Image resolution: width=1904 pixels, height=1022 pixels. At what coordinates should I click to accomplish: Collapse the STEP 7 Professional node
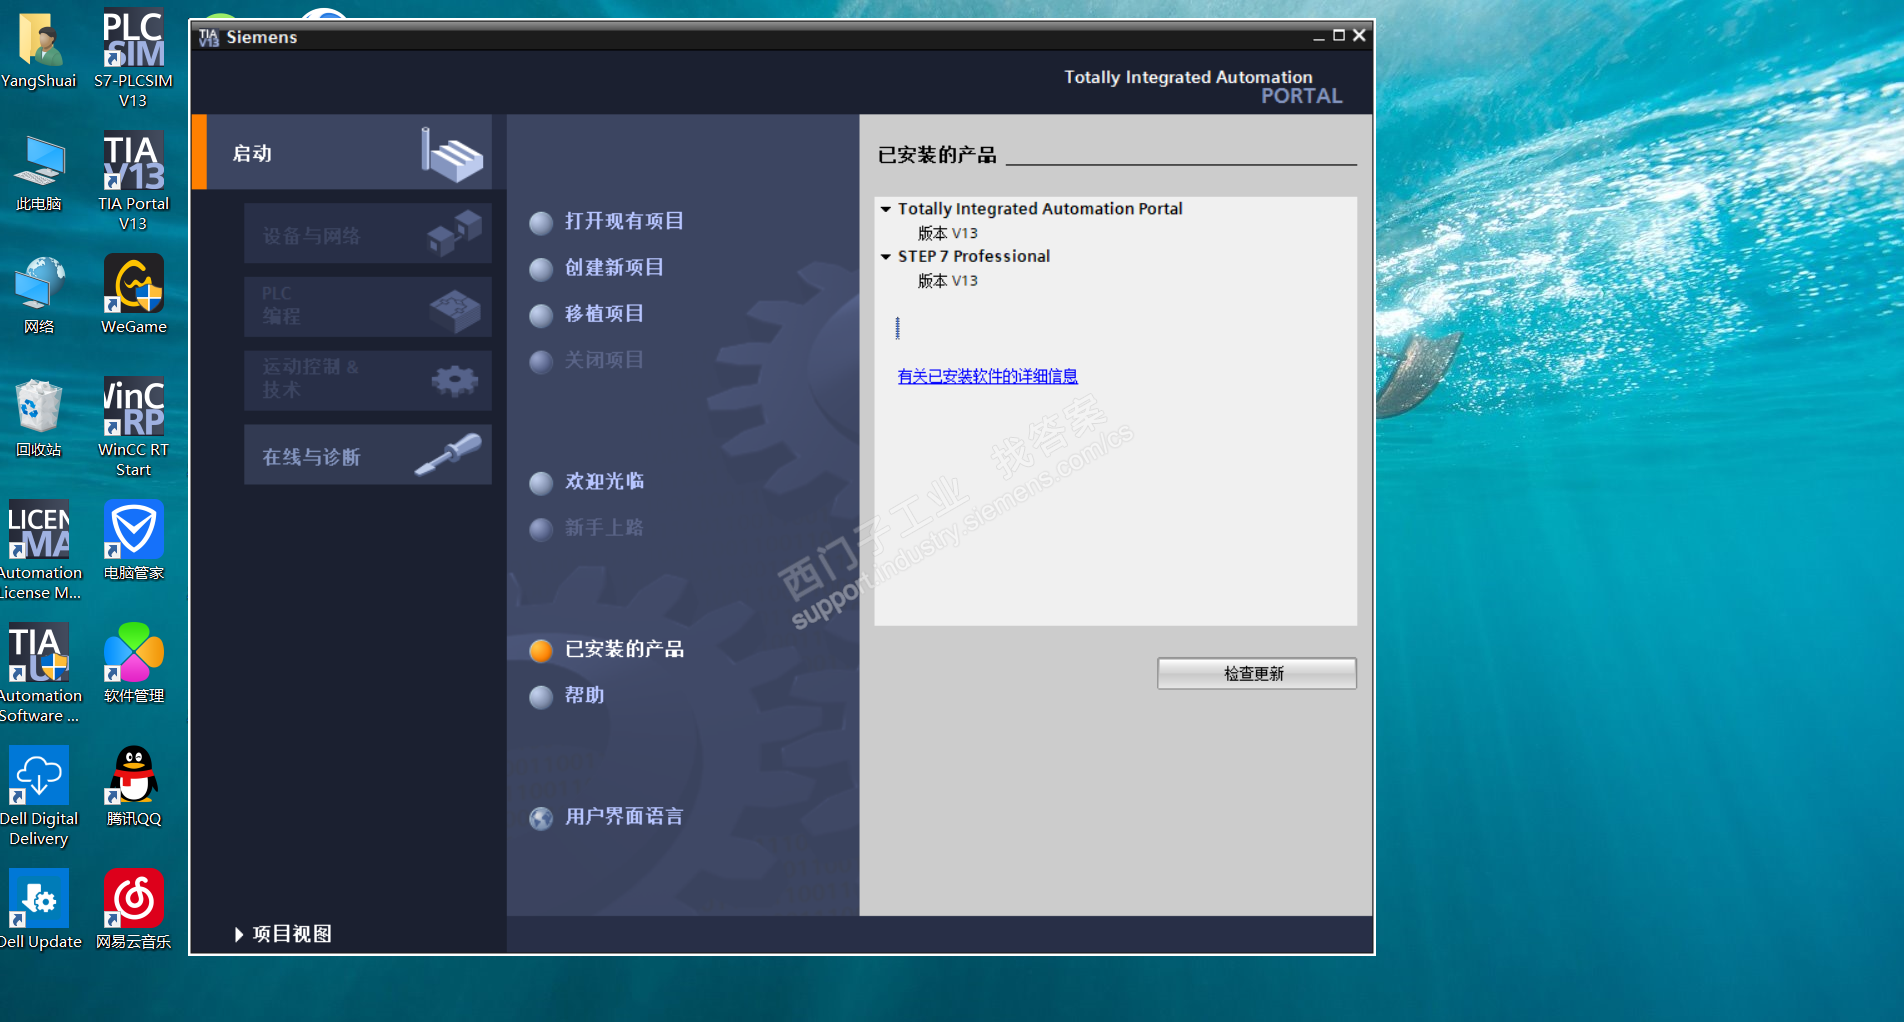(x=886, y=257)
